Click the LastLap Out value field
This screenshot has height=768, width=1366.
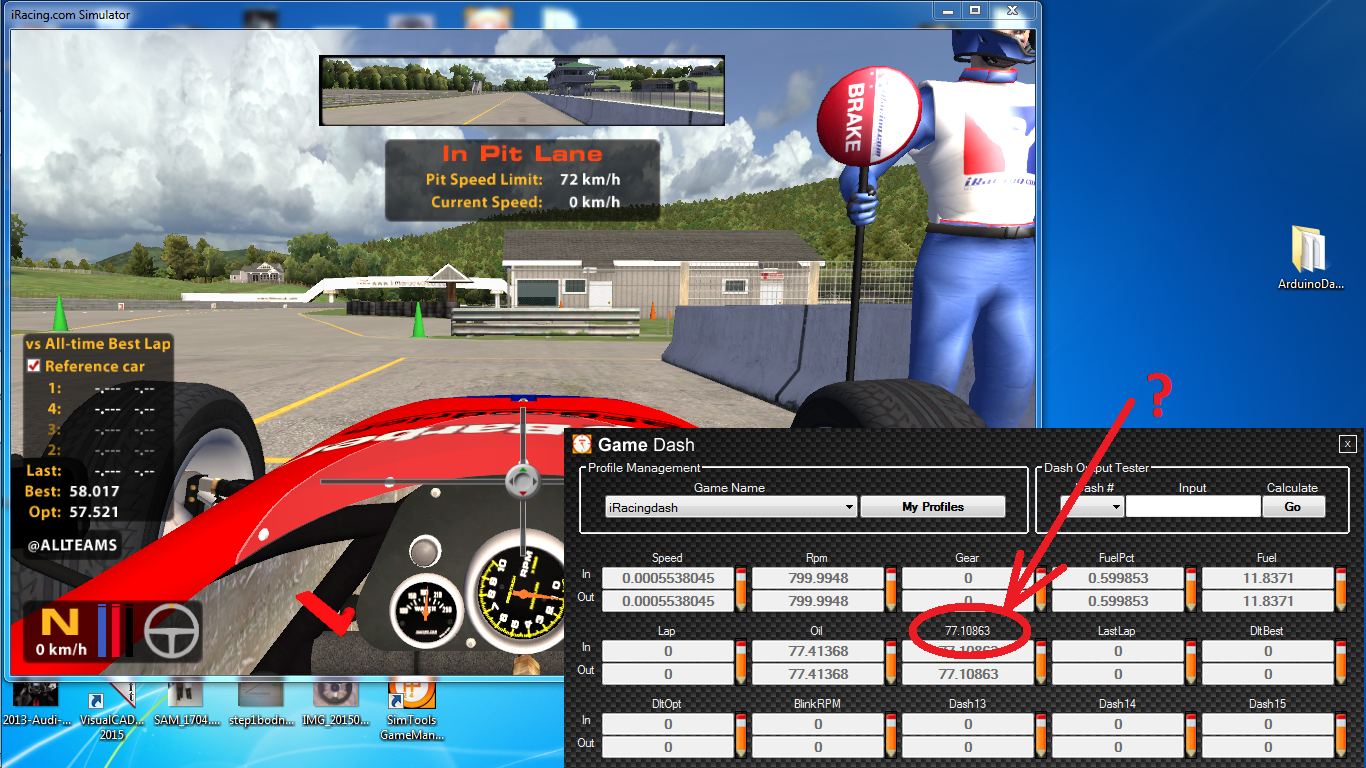pos(1118,674)
